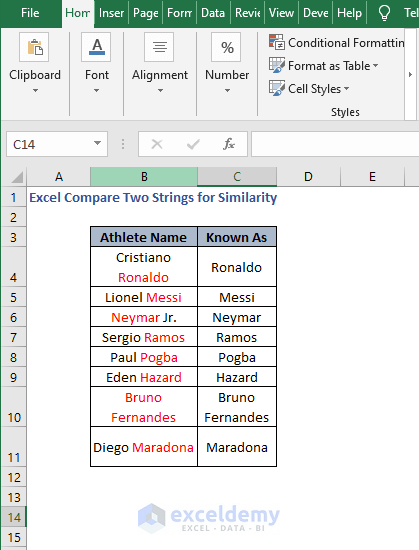The image size is (419, 550).
Task: Expand ribbon with the right arrow
Action: 410,74
